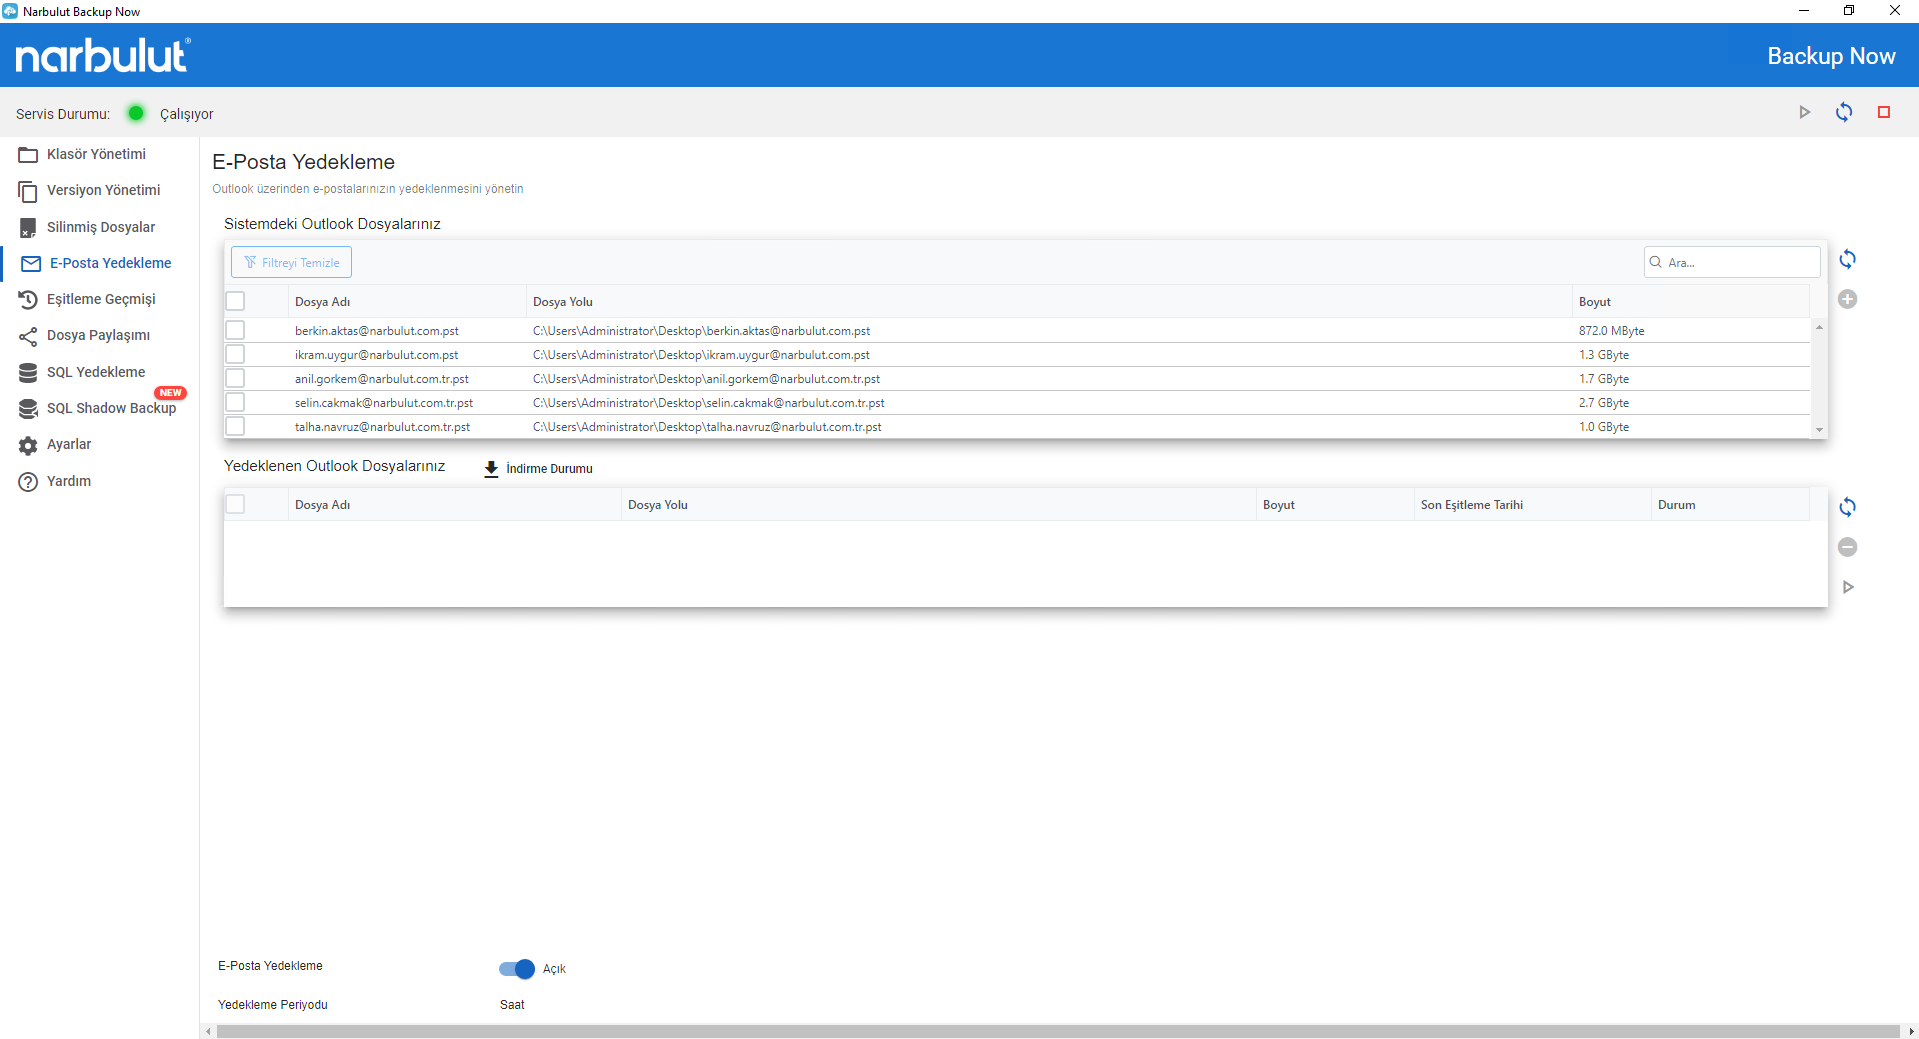This screenshot has width=1919, height=1039.
Task: Sort by Boyut column header
Action: [x=1594, y=302]
